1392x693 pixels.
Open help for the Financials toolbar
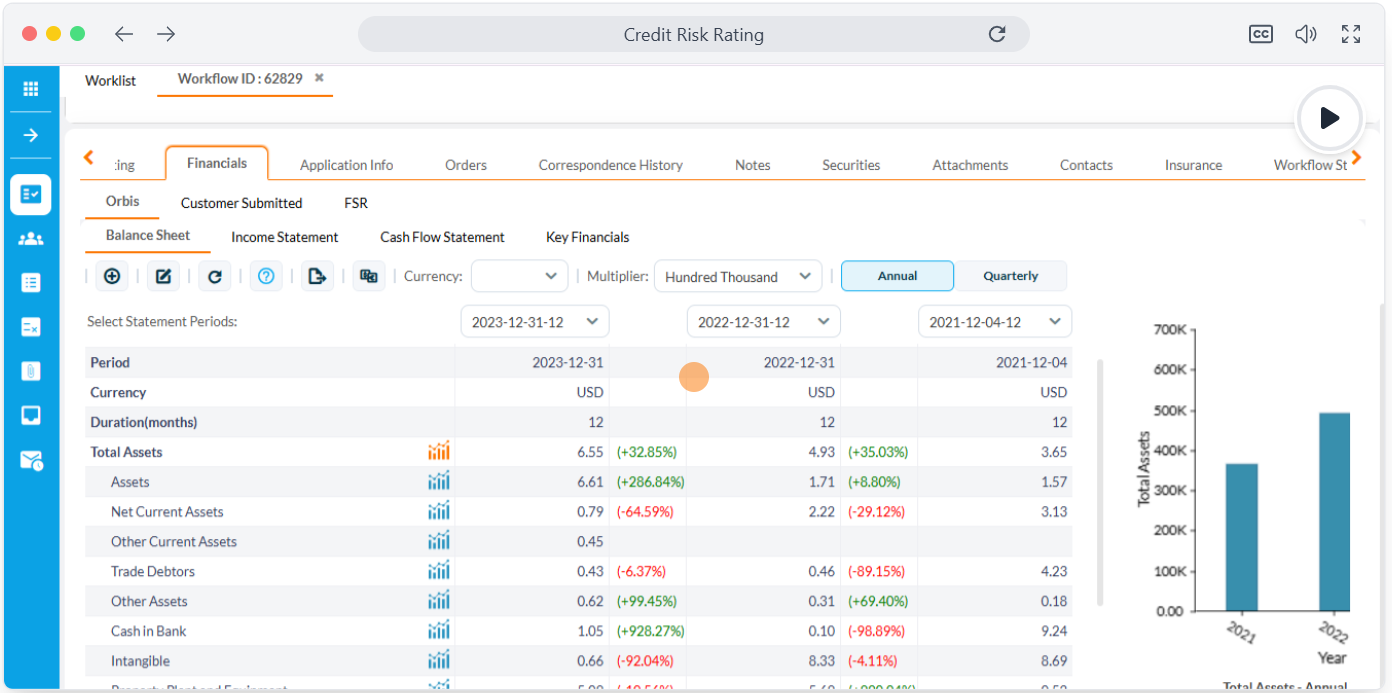tap(266, 276)
